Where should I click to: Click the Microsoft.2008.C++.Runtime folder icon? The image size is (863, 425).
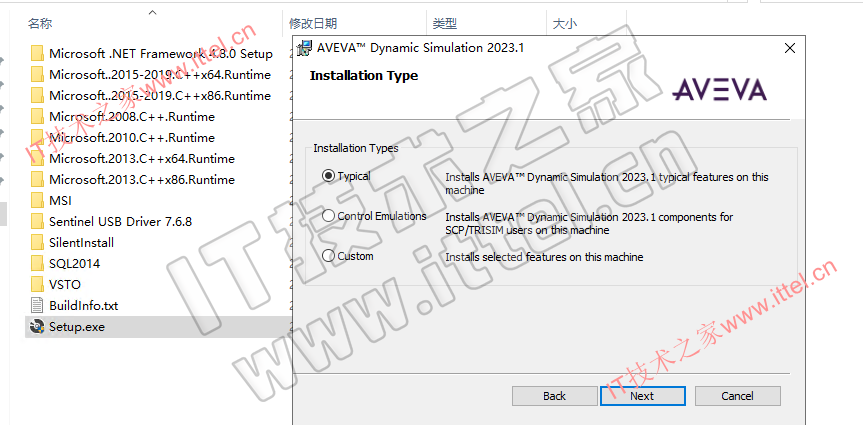[x=37, y=116]
